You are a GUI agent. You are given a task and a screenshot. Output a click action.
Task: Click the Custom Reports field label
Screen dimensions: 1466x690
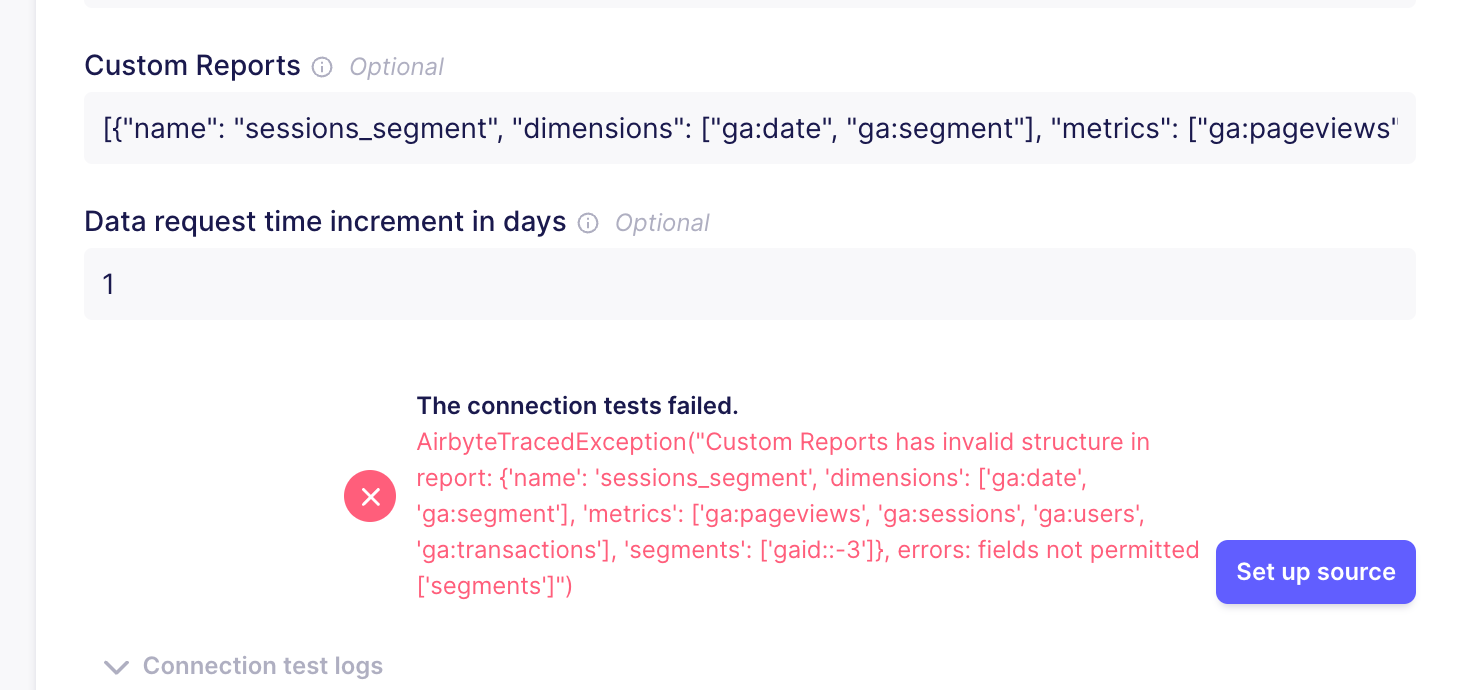192,66
